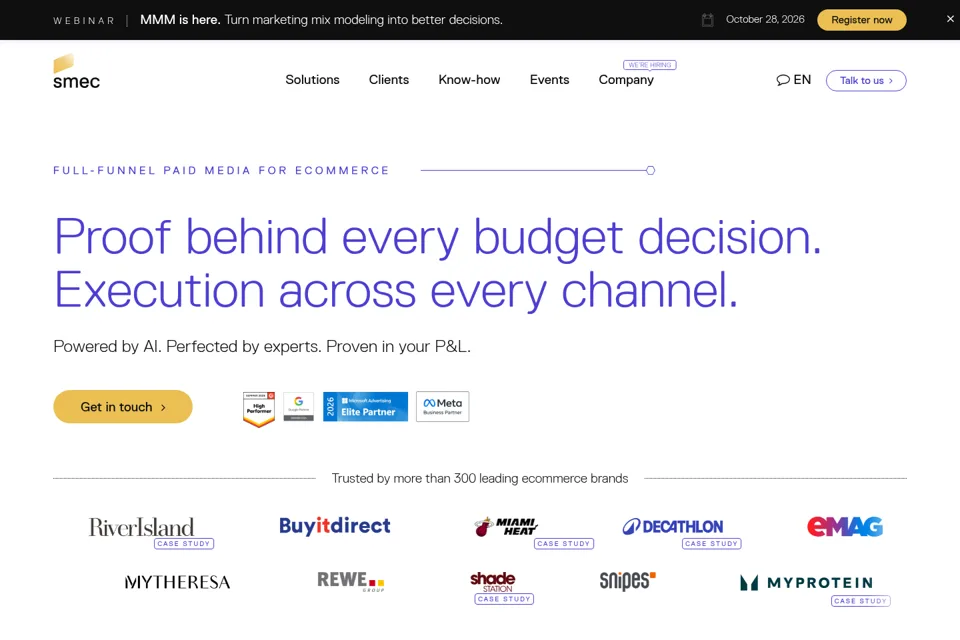Image resolution: width=960 pixels, height=640 pixels.
Task: Close the webinar banner
Action: pos(950,19)
